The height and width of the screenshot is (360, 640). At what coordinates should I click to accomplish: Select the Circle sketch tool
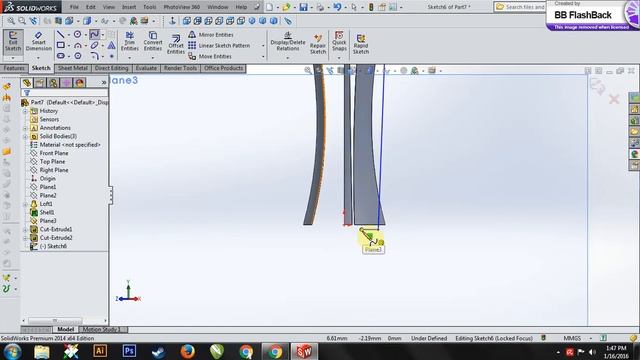(78, 34)
